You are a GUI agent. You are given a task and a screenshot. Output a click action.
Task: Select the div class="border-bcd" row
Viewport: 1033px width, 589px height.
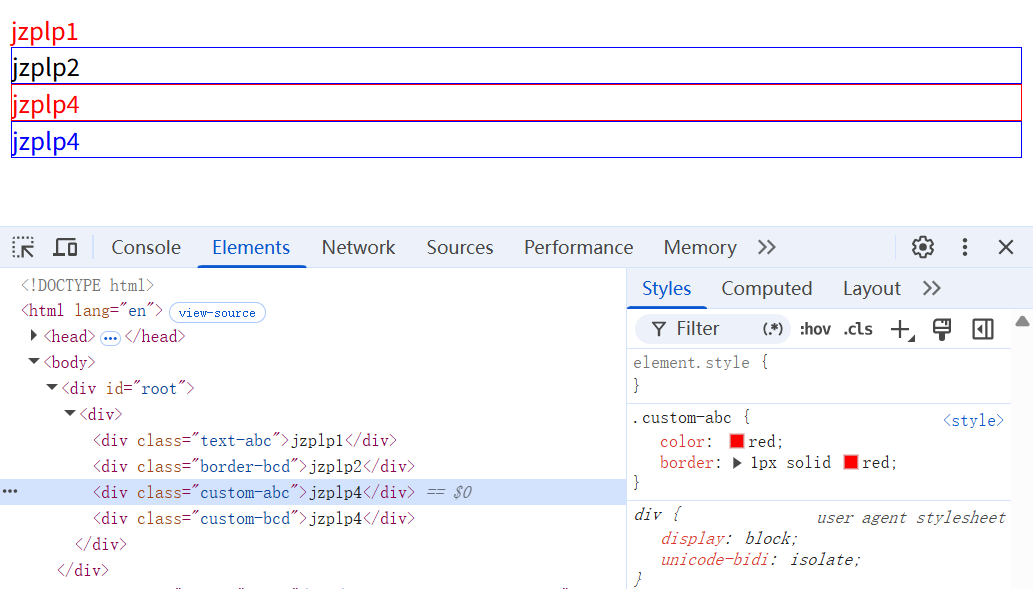pyautogui.click(x=254, y=466)
